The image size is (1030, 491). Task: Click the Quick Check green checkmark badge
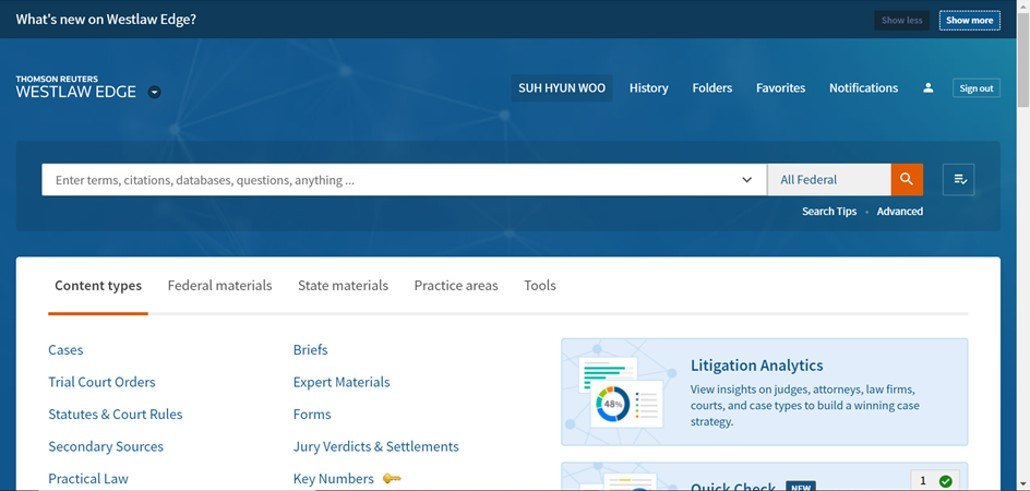click(x=945, y=481)
